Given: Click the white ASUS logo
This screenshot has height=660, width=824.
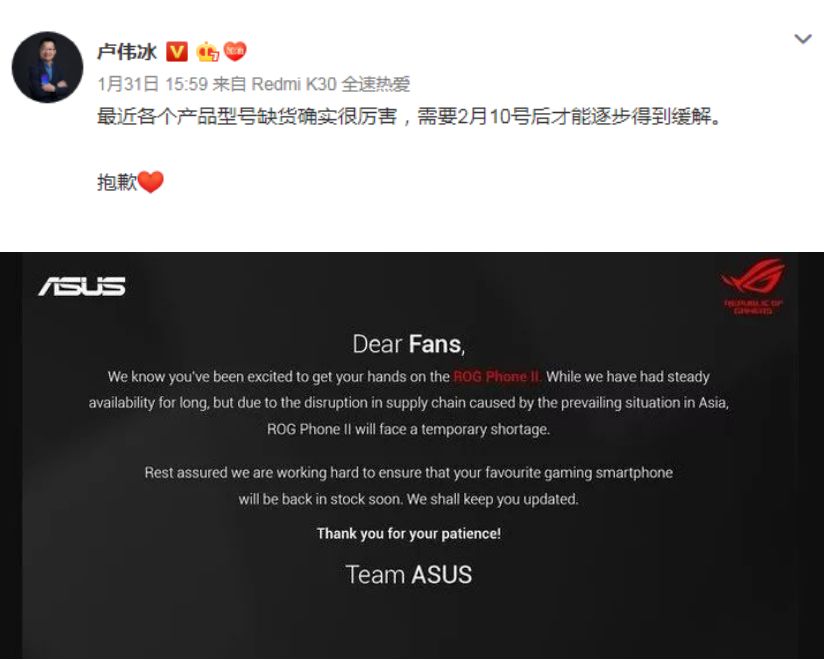Looking at the screenshot, I should point(82,286).
